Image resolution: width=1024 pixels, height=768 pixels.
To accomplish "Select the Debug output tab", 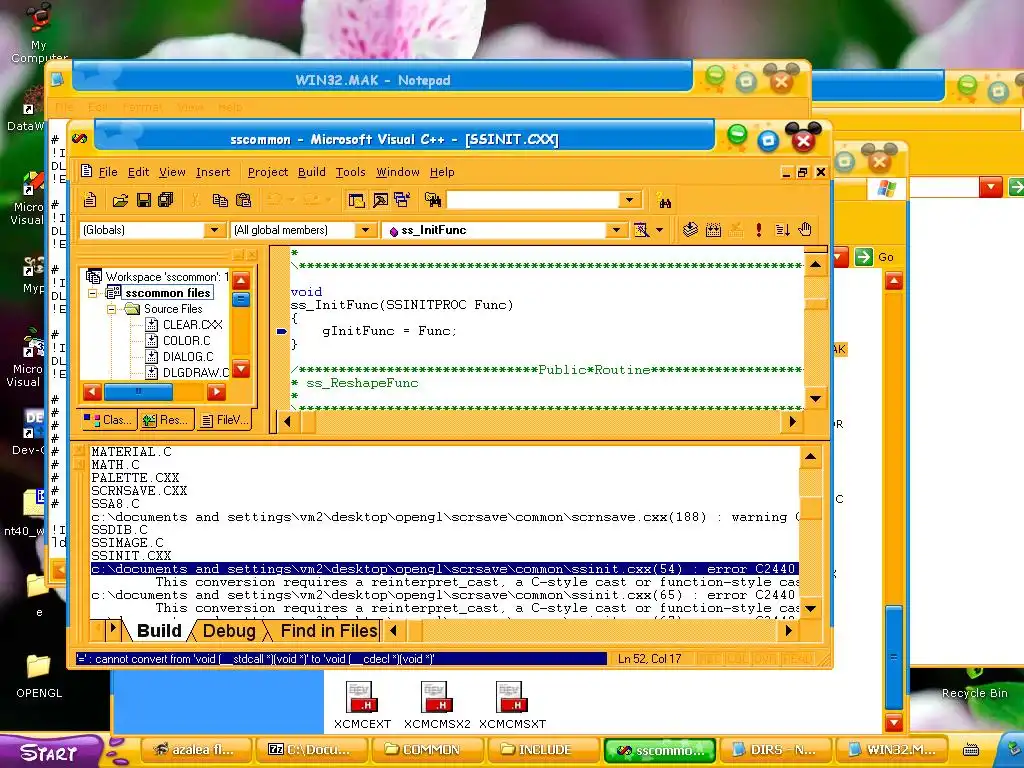I will pyautogui.click(x=229, y=630).
